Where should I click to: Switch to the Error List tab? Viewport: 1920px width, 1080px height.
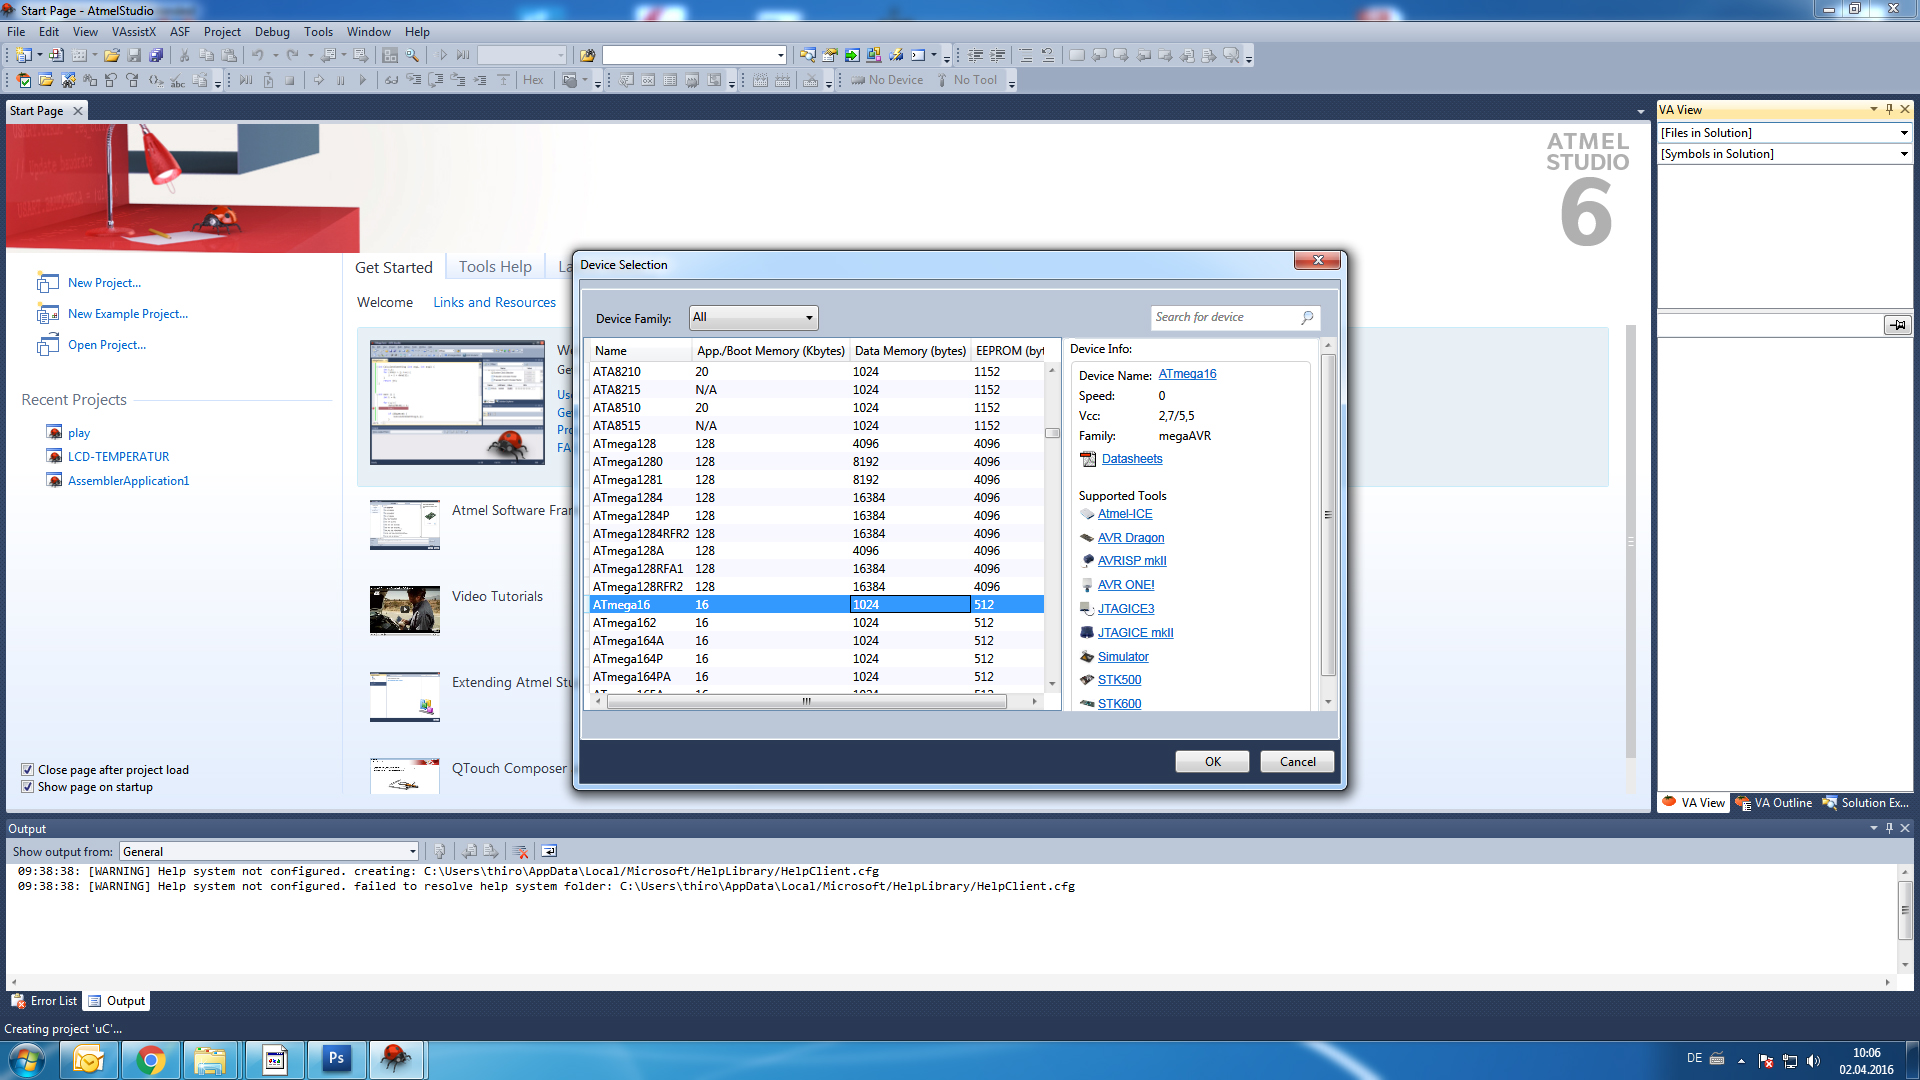pos(44,1001)
